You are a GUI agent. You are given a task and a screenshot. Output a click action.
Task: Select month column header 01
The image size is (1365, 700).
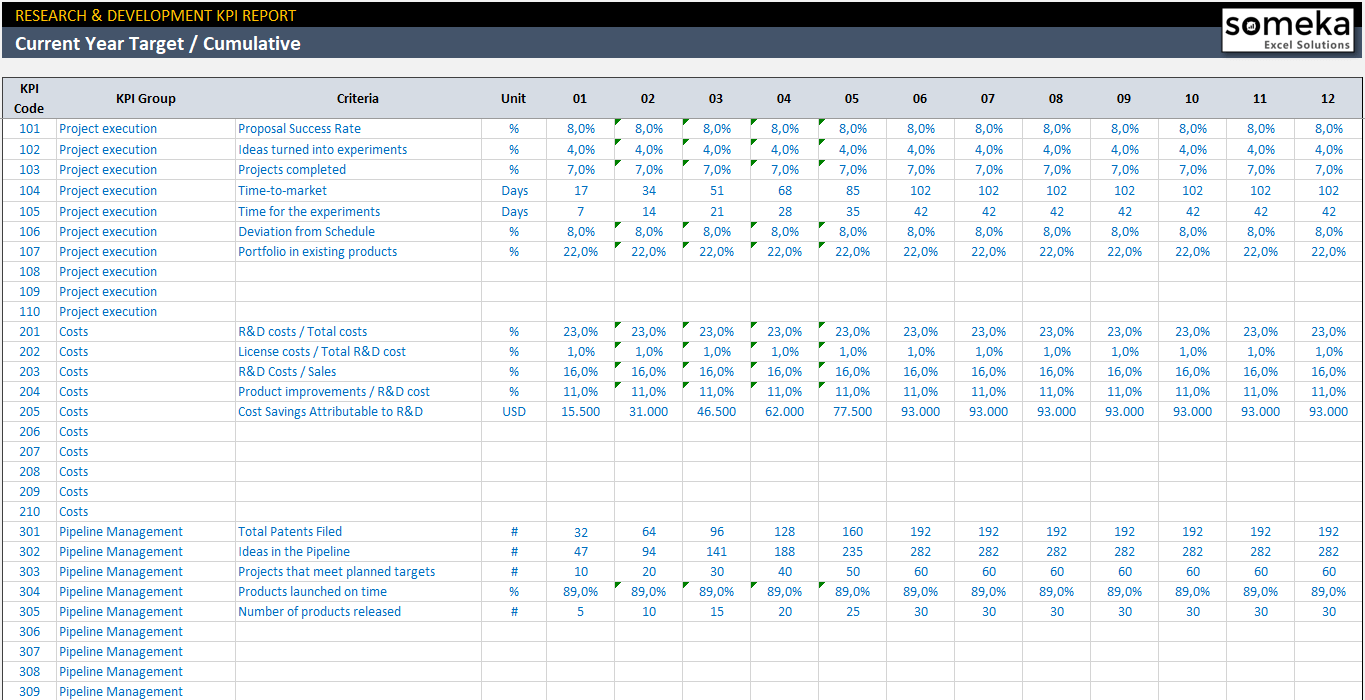point(580,98)
